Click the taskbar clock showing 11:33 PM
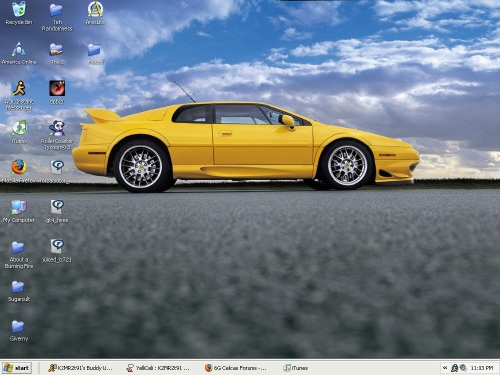 [x=482, y=368]
